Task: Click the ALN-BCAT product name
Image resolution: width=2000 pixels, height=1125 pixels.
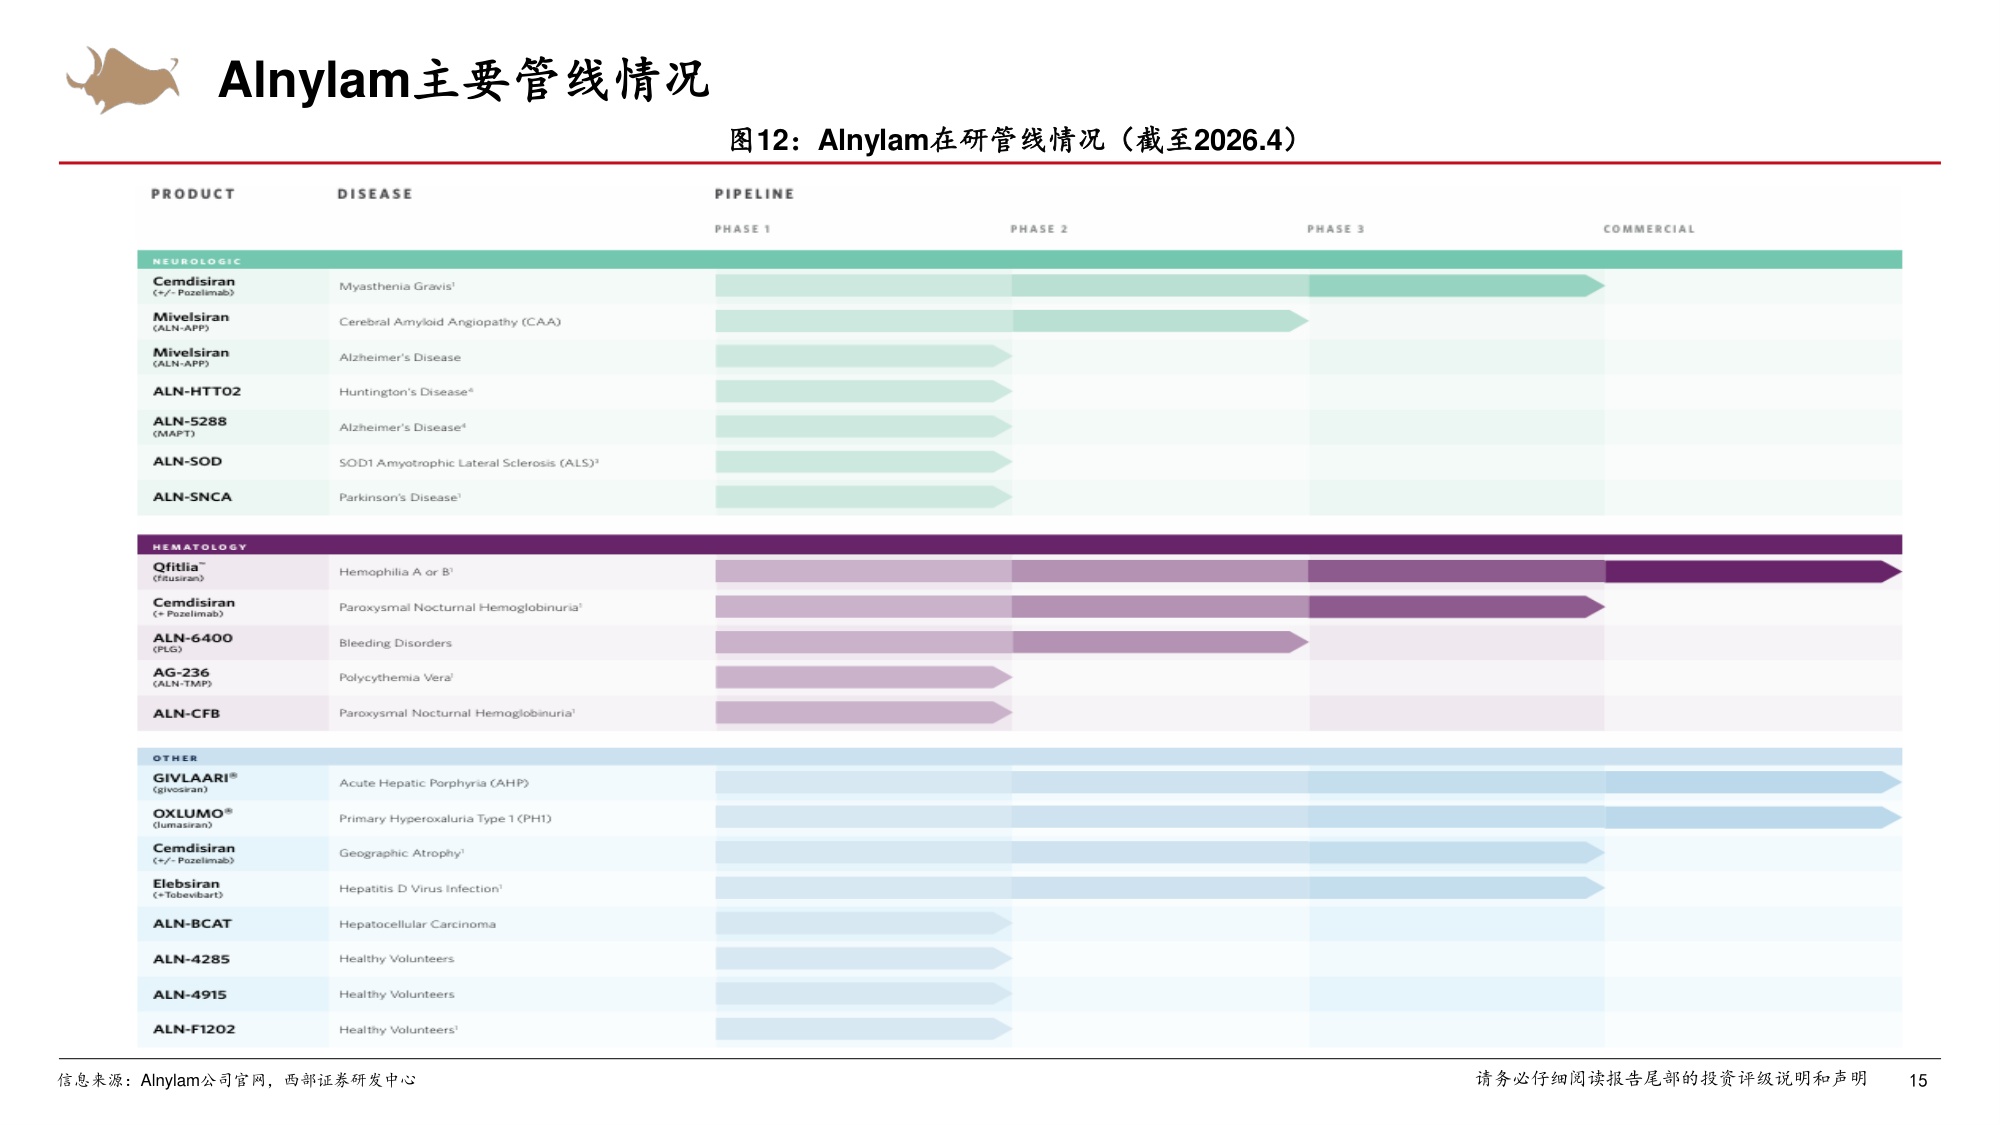Action: click(x=192, y=923)
